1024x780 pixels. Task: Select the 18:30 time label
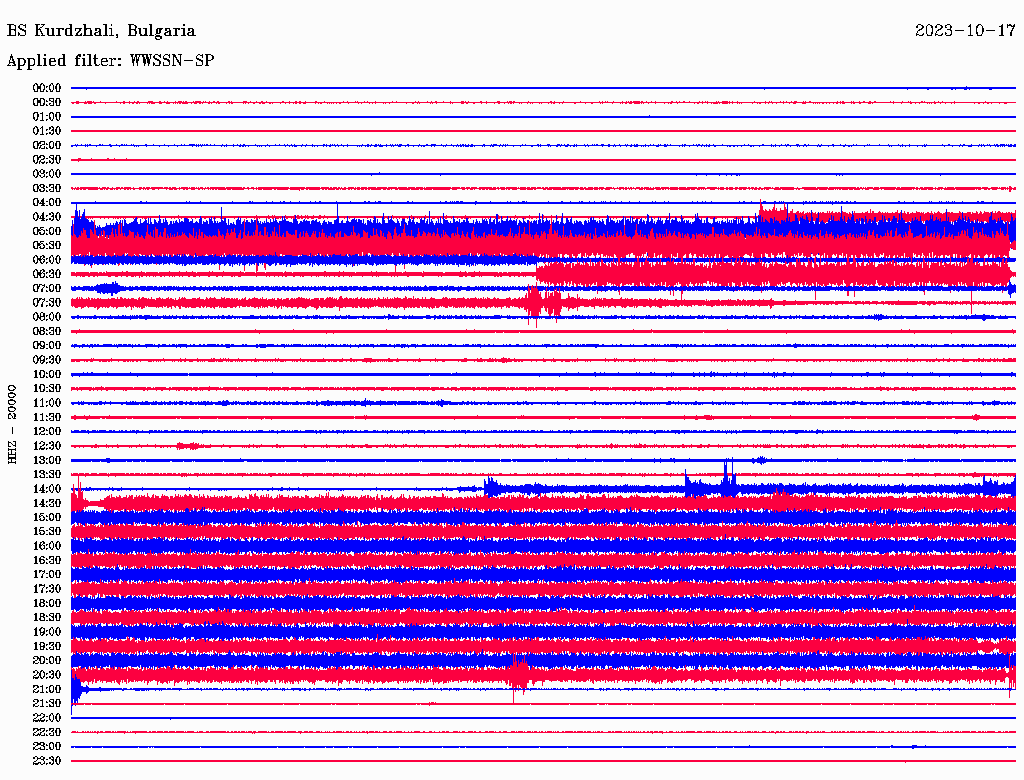pos(46,617)
